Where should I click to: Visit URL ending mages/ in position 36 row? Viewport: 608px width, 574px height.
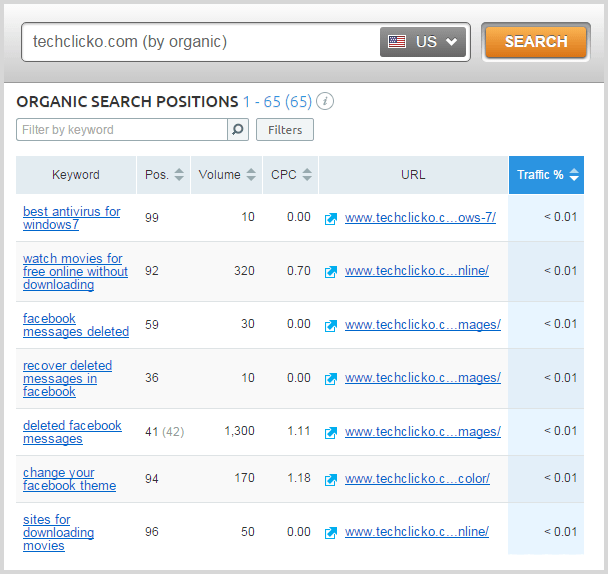tap(423, 378)
